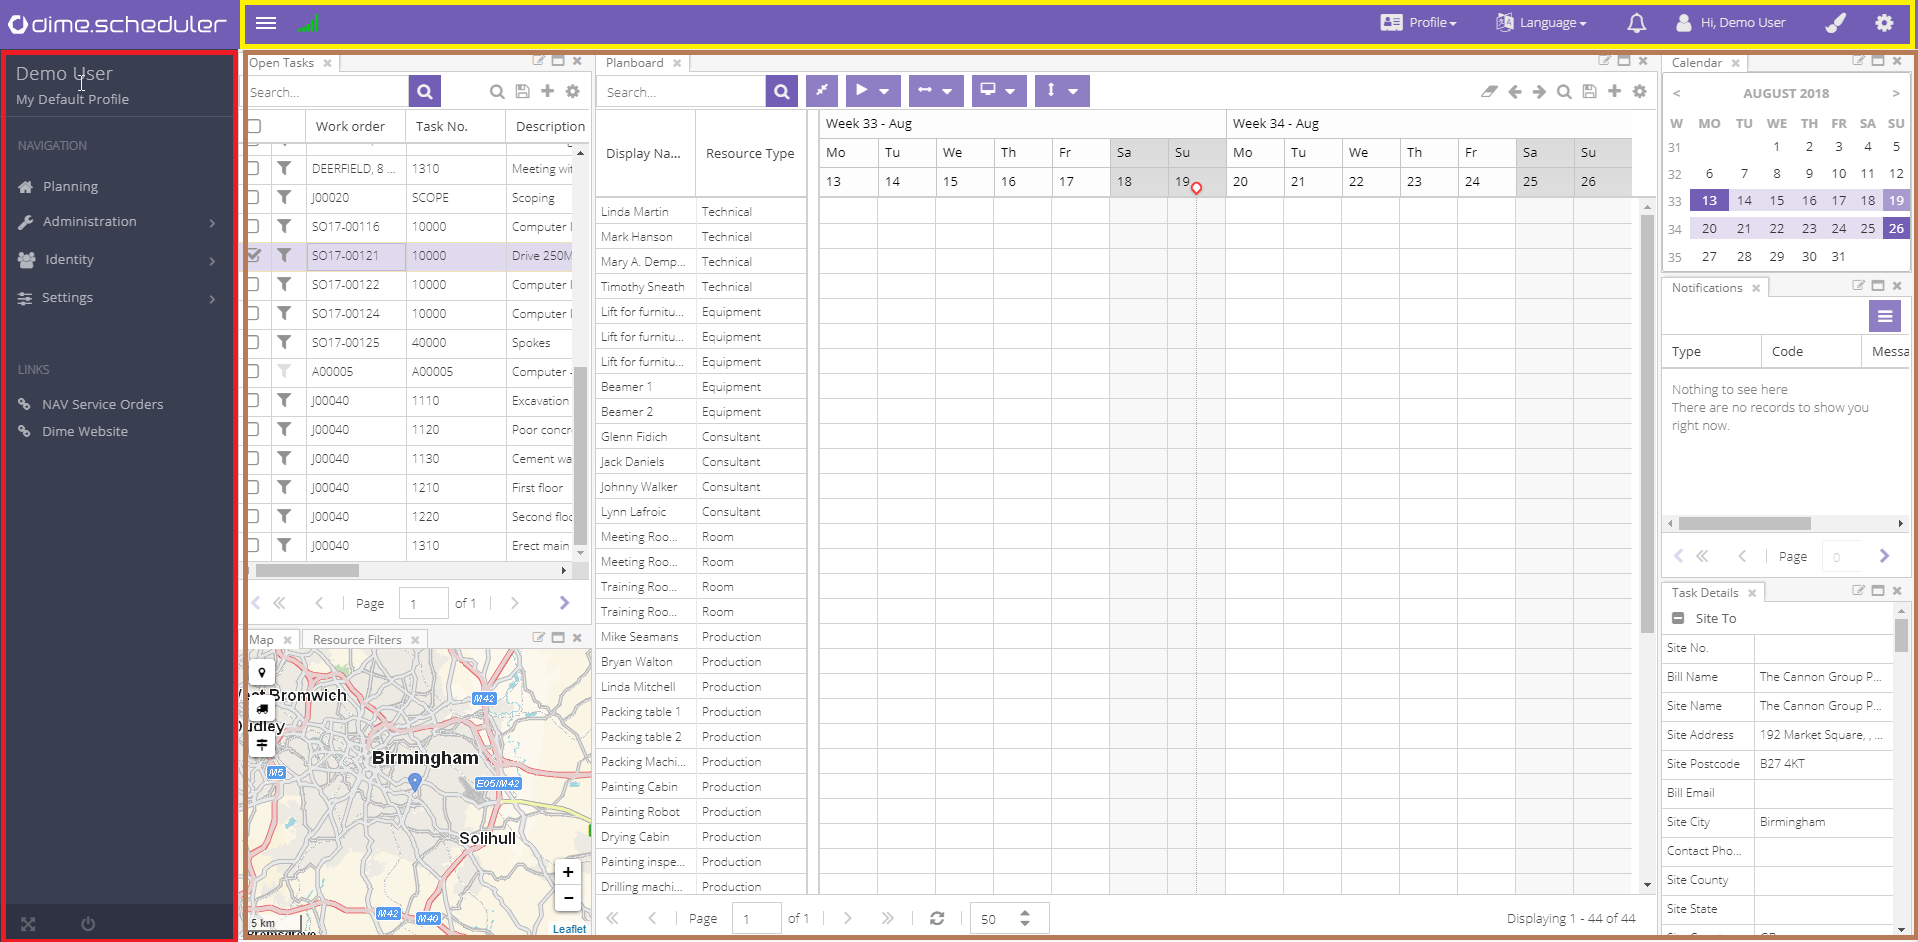Go back with Planboard left arrow

pyautogui.click(x=1514, y=91)
